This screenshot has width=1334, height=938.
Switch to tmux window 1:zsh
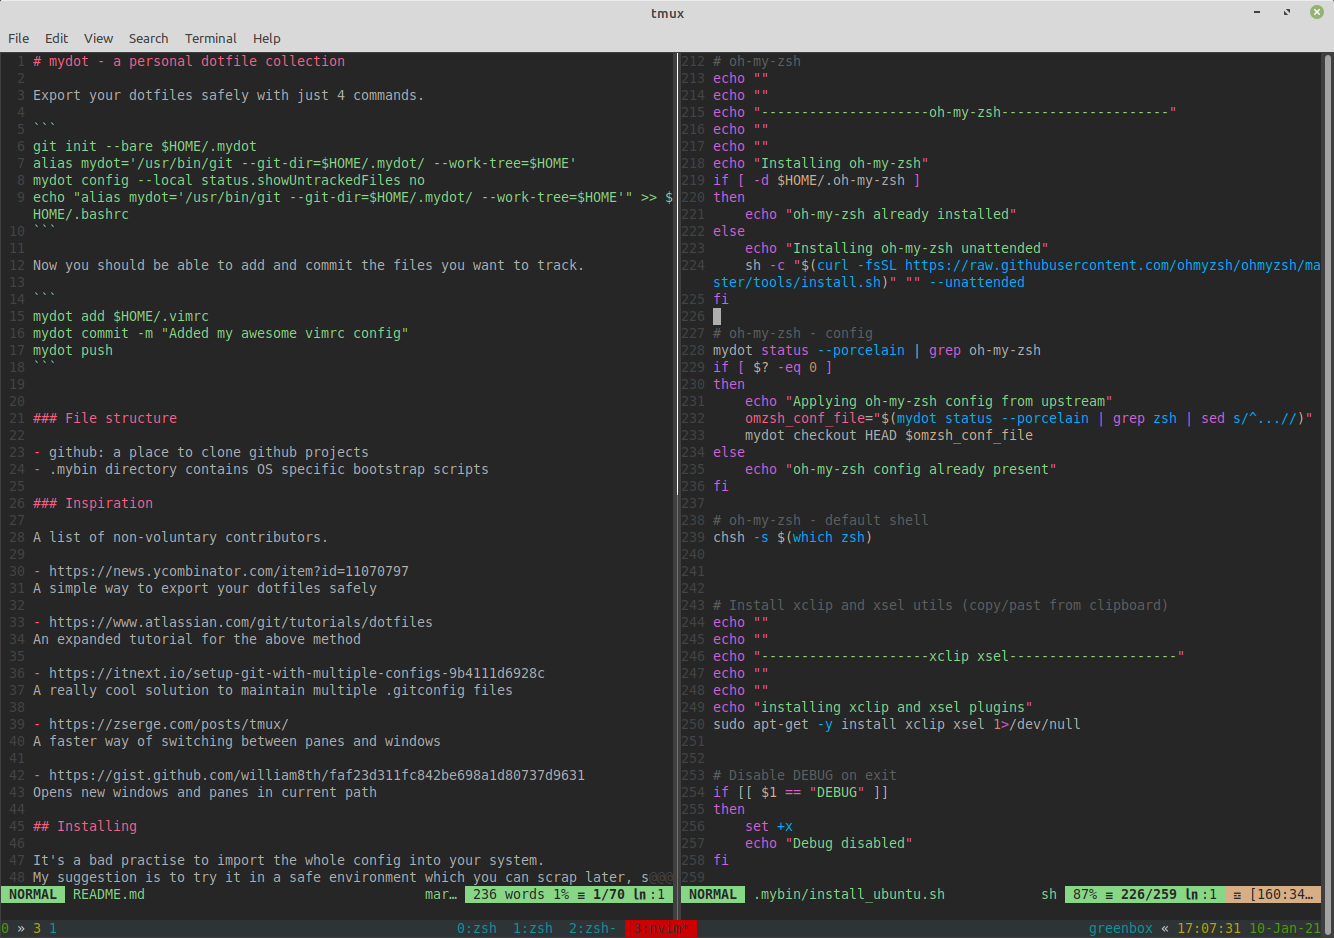(532, 928)
